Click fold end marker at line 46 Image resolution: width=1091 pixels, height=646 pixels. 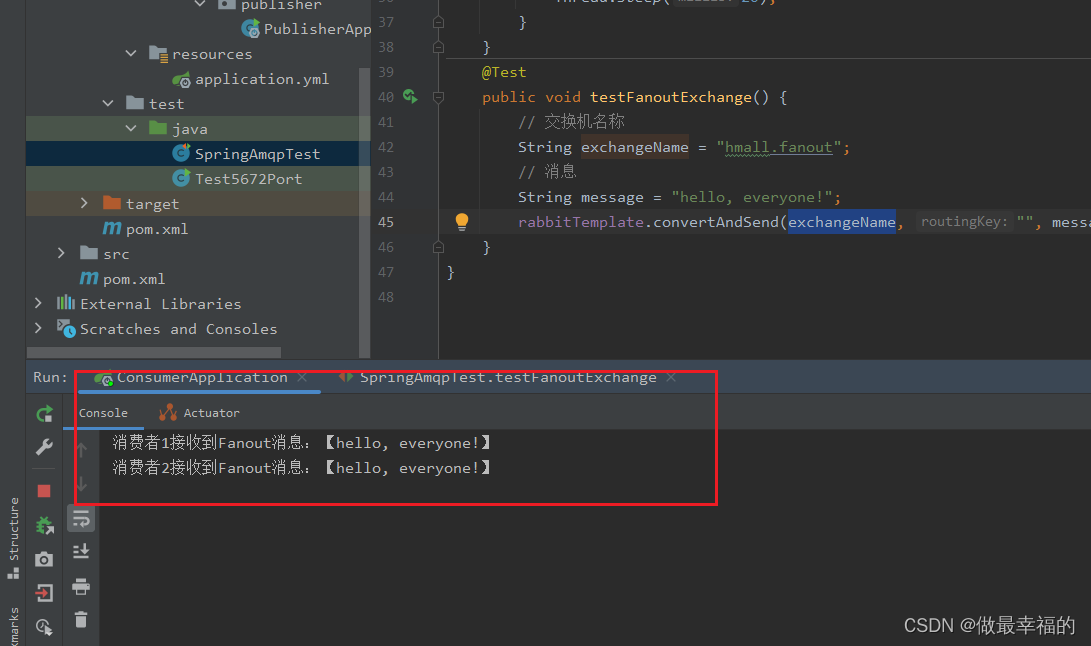(438, 247)
